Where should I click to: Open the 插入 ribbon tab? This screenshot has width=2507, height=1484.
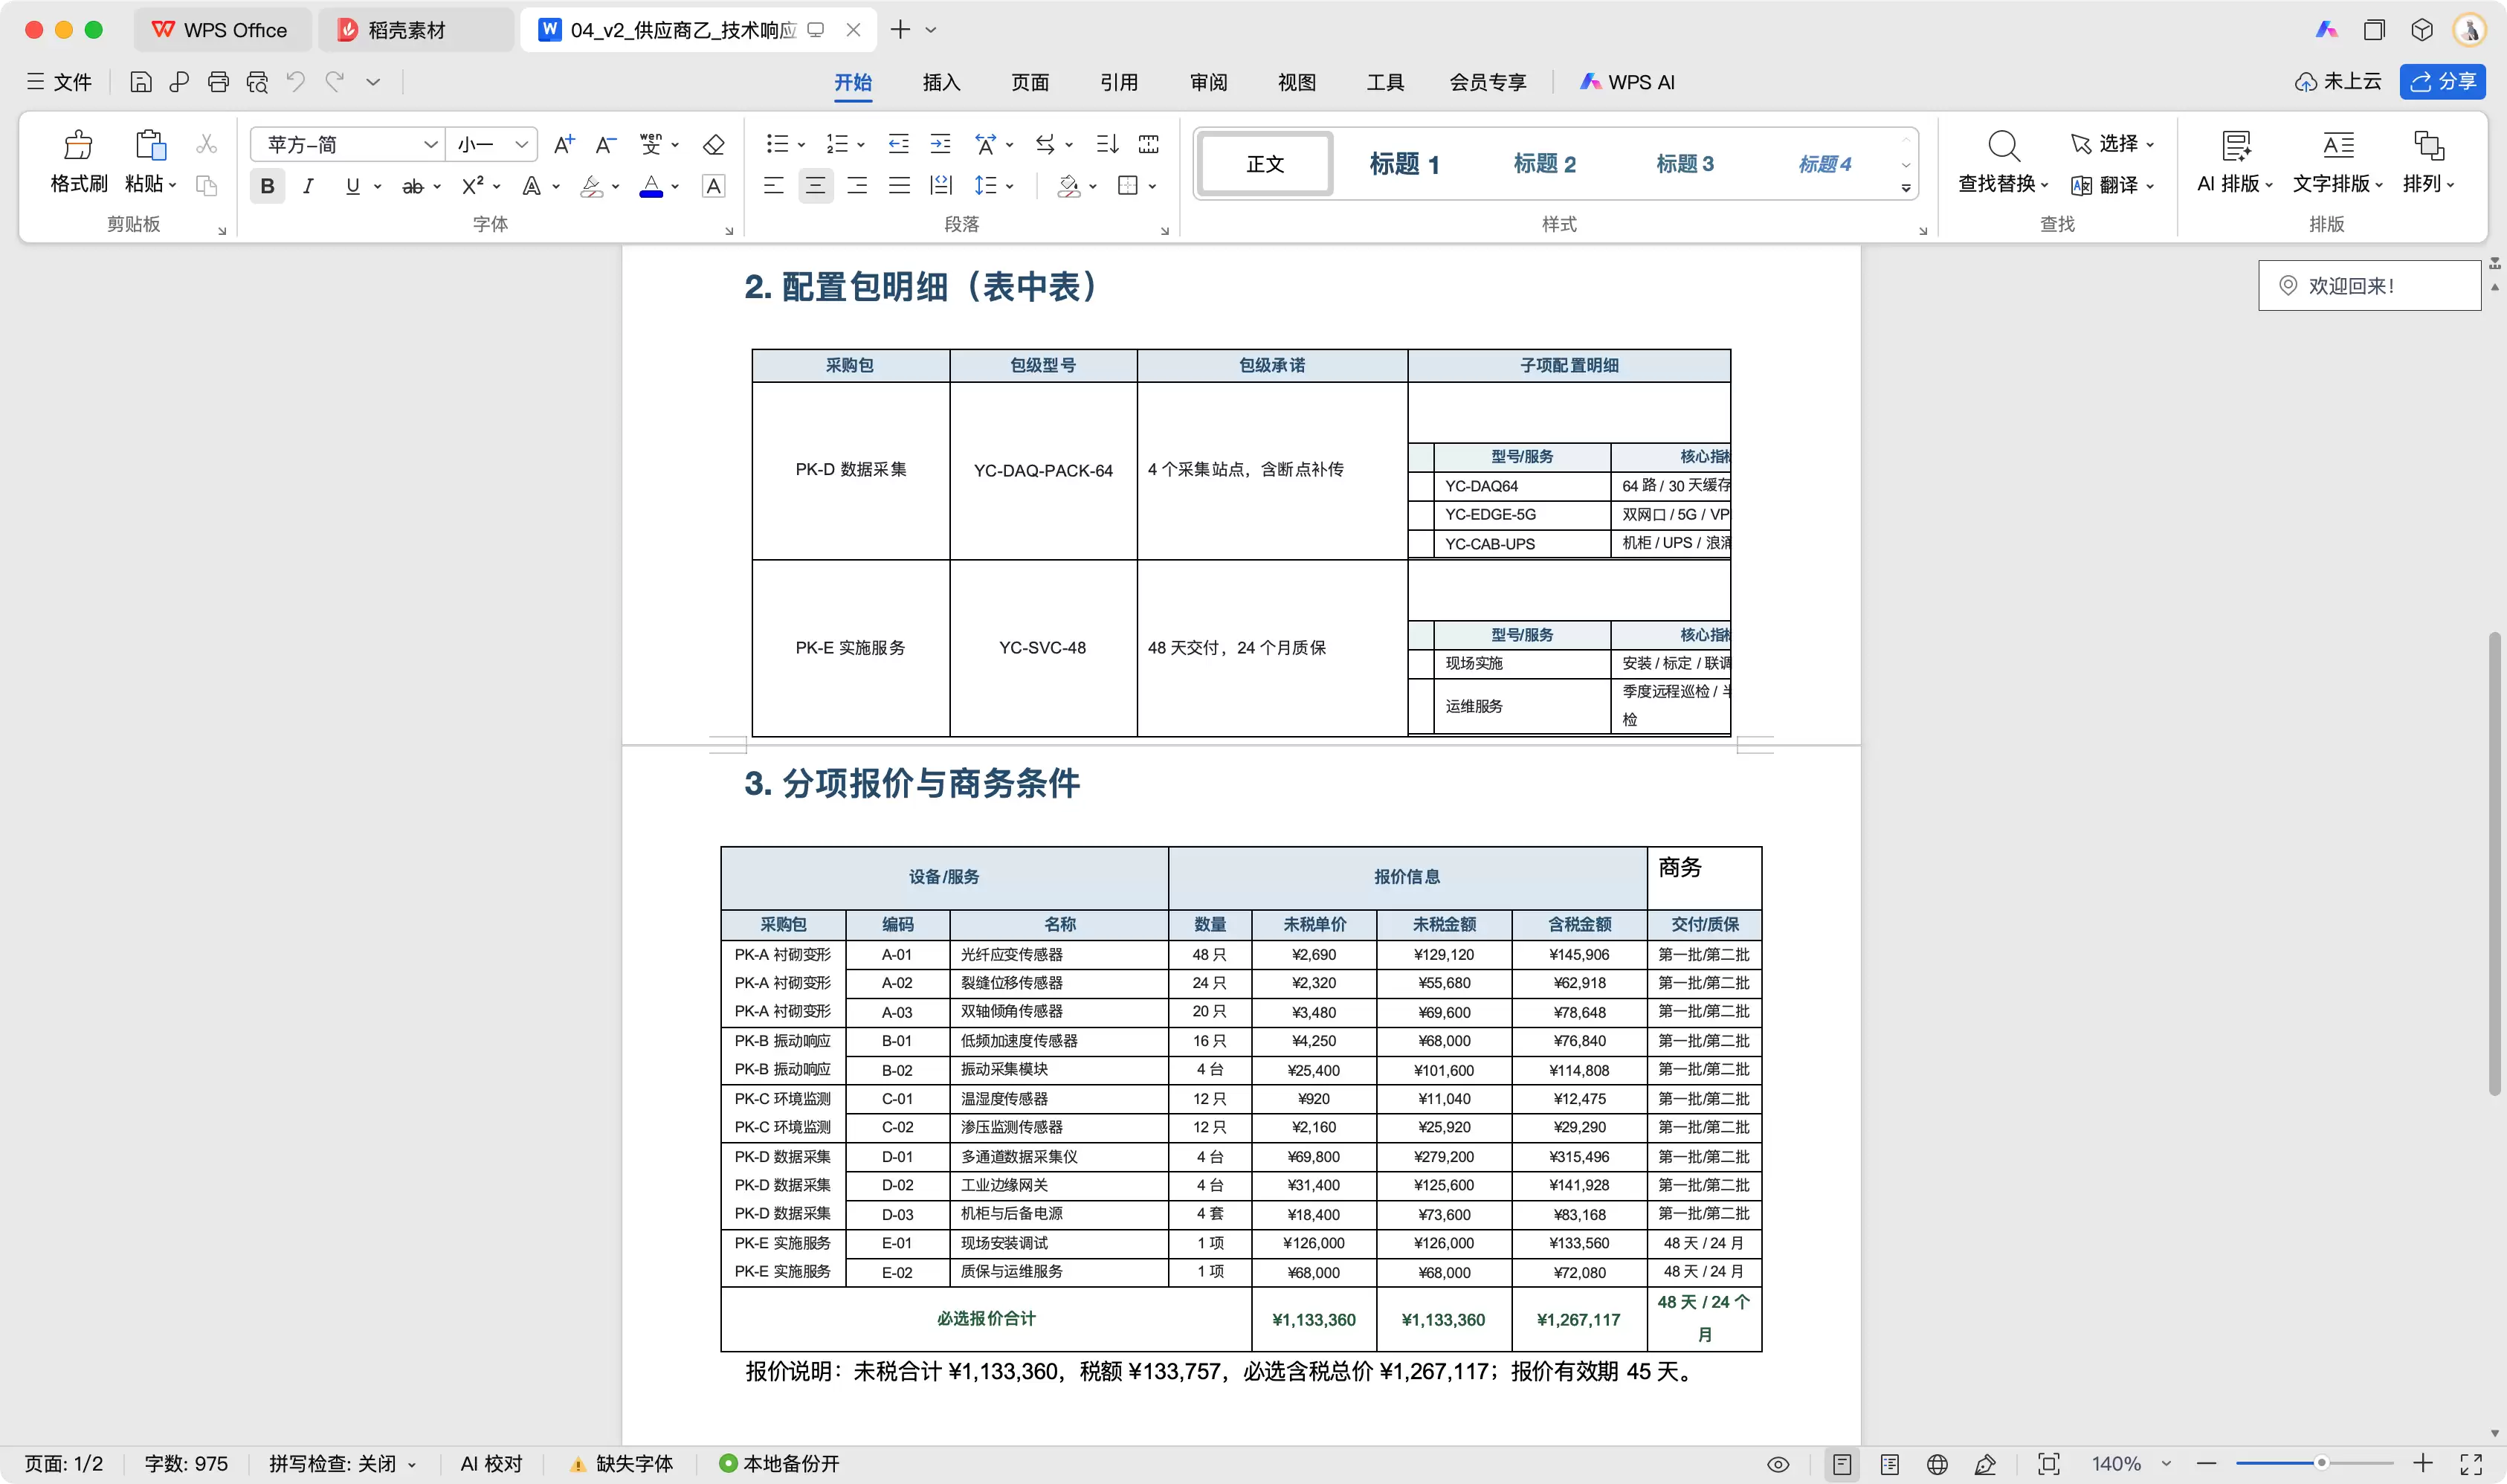(x=940, y=82)
